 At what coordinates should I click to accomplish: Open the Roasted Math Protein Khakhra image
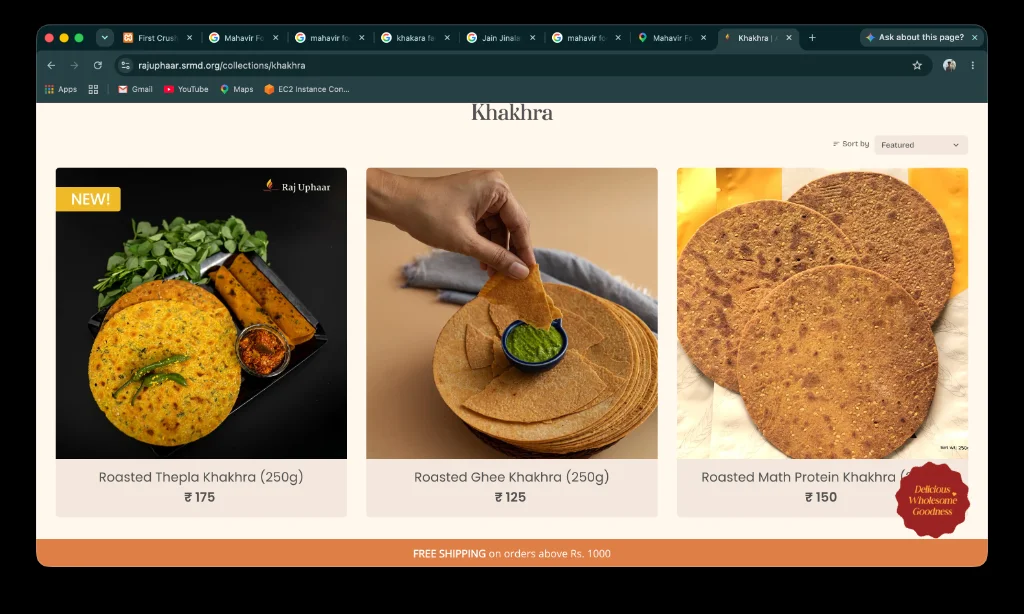822,314
